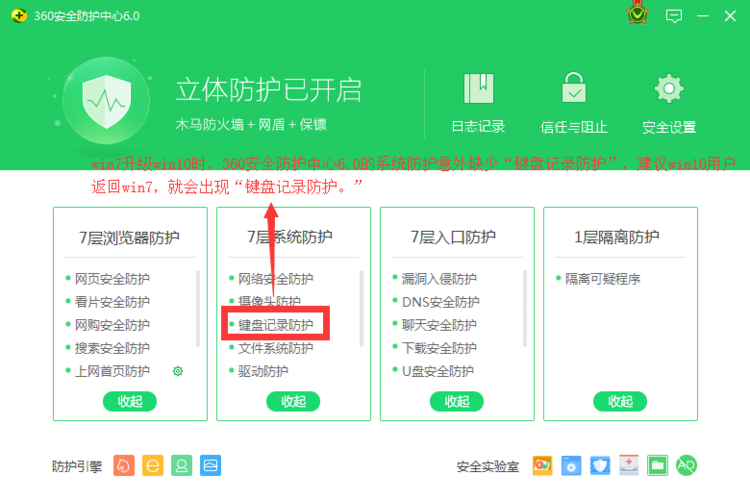Screen dimensions: 750x500
Task: Click the medal badge icon in title bar
Action: (638, 14)
